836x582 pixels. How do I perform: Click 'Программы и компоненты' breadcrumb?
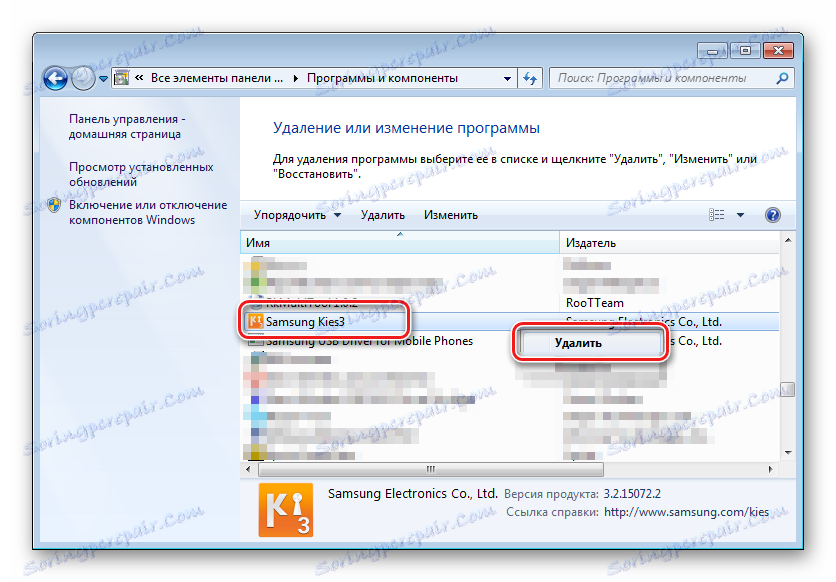(382, 78)
